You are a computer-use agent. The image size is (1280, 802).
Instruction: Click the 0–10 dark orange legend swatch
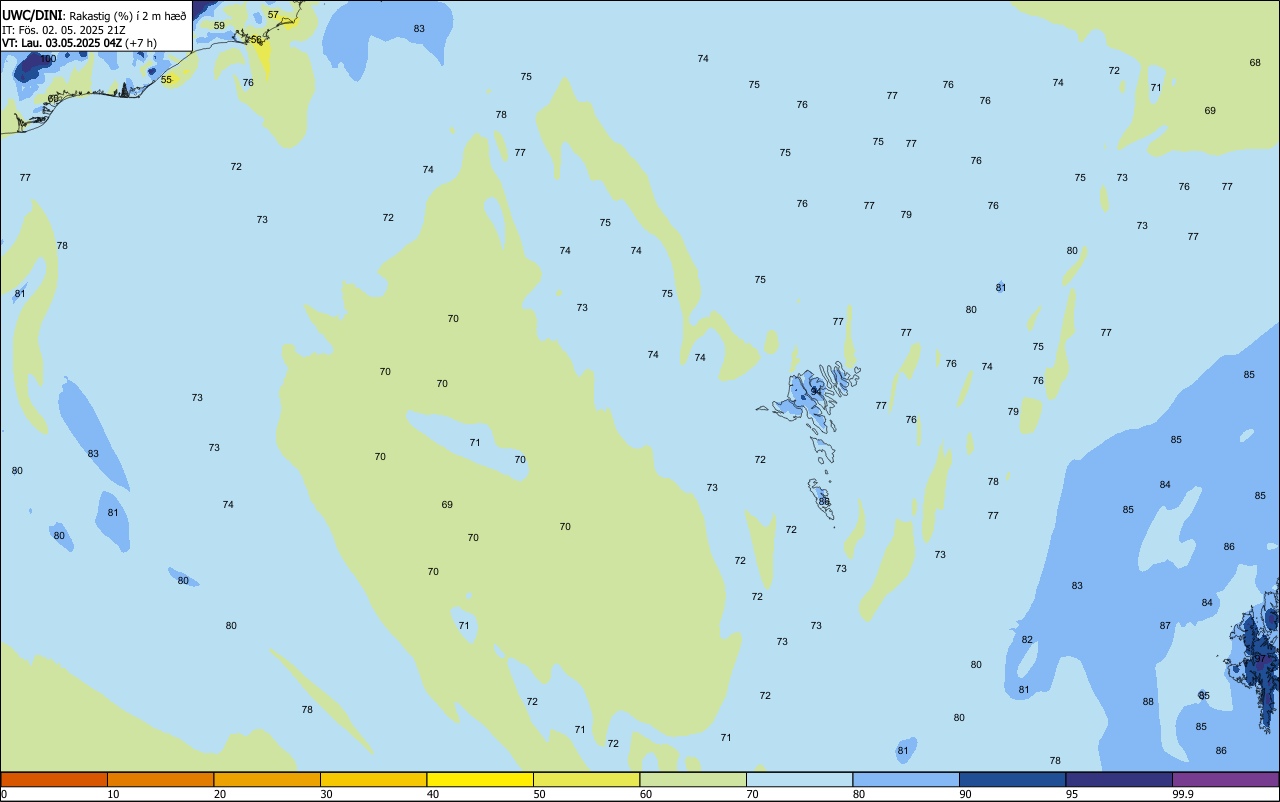[x=54, y=779]
